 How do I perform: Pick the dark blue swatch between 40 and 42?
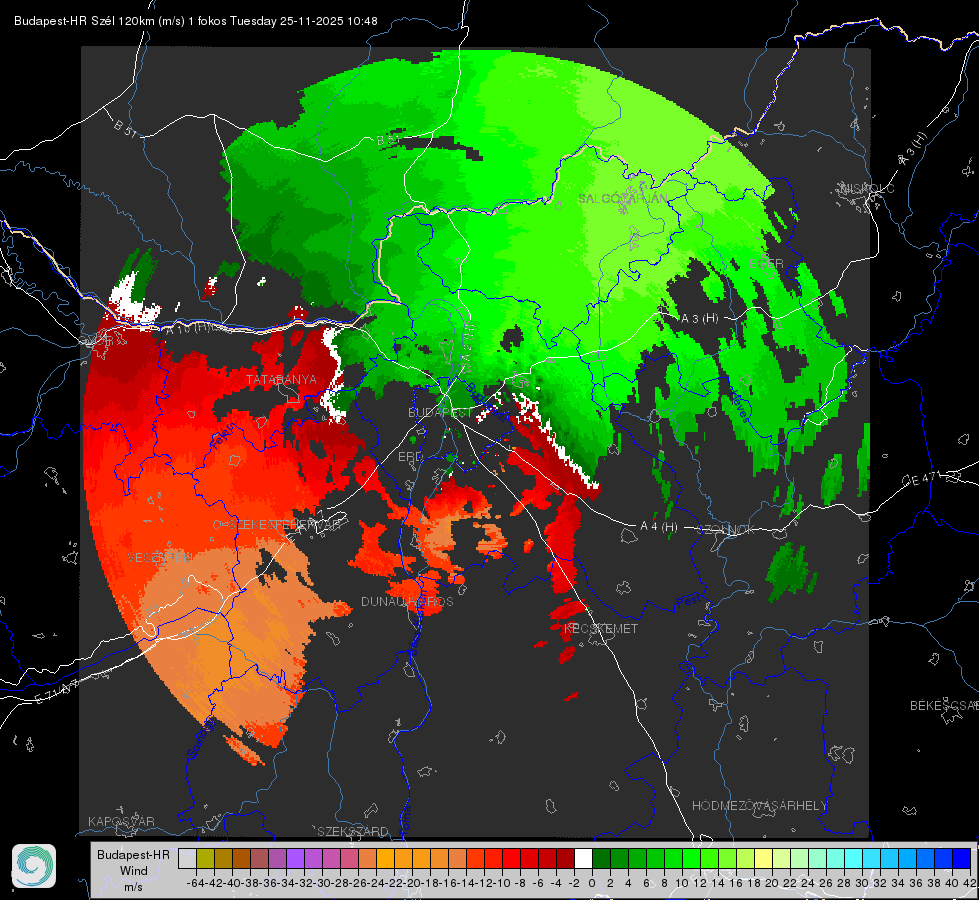[x=961, y=859]
